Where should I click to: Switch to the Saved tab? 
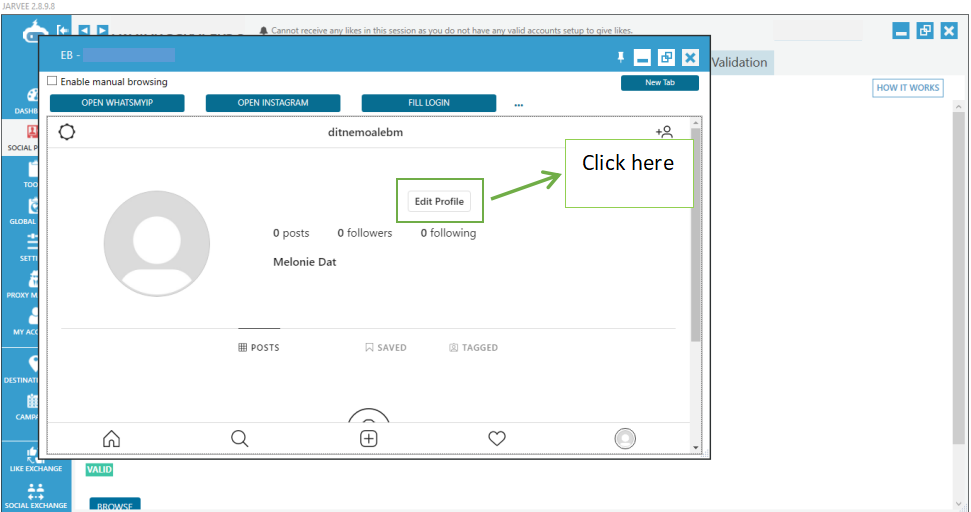386,347
